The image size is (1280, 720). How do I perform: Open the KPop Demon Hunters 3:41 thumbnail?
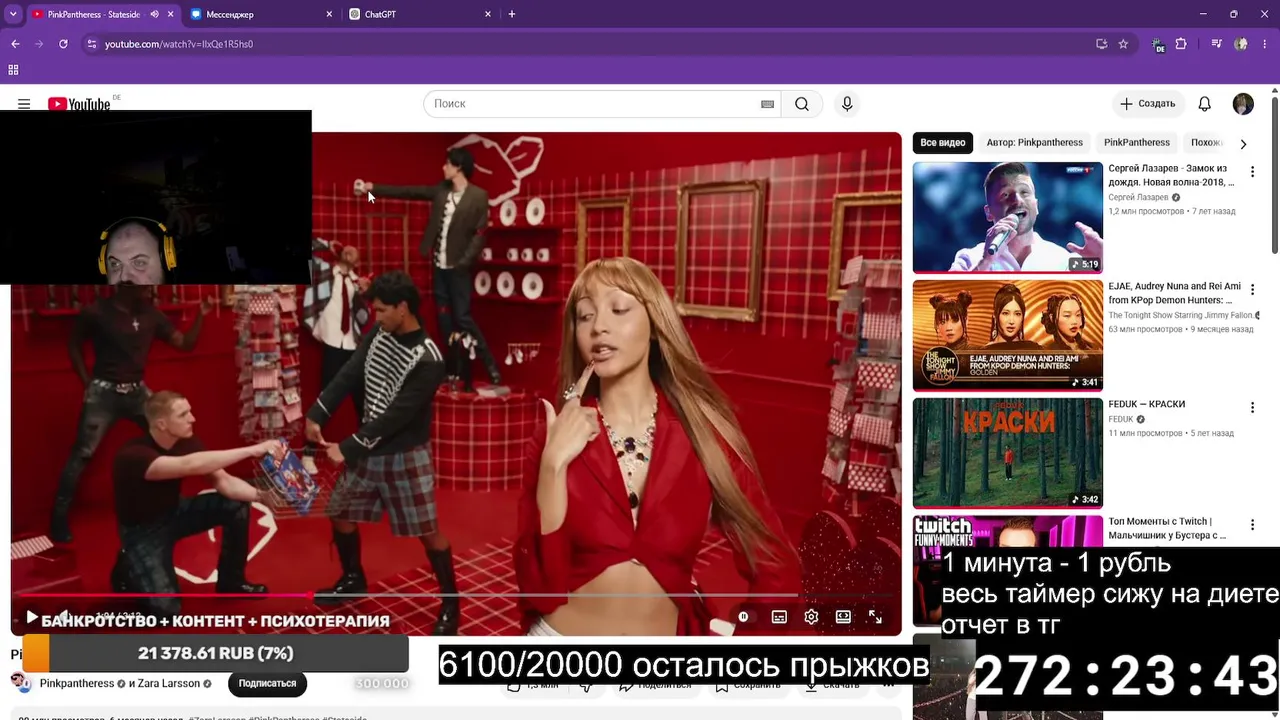pyautogui.click(x=1007, y=335)
